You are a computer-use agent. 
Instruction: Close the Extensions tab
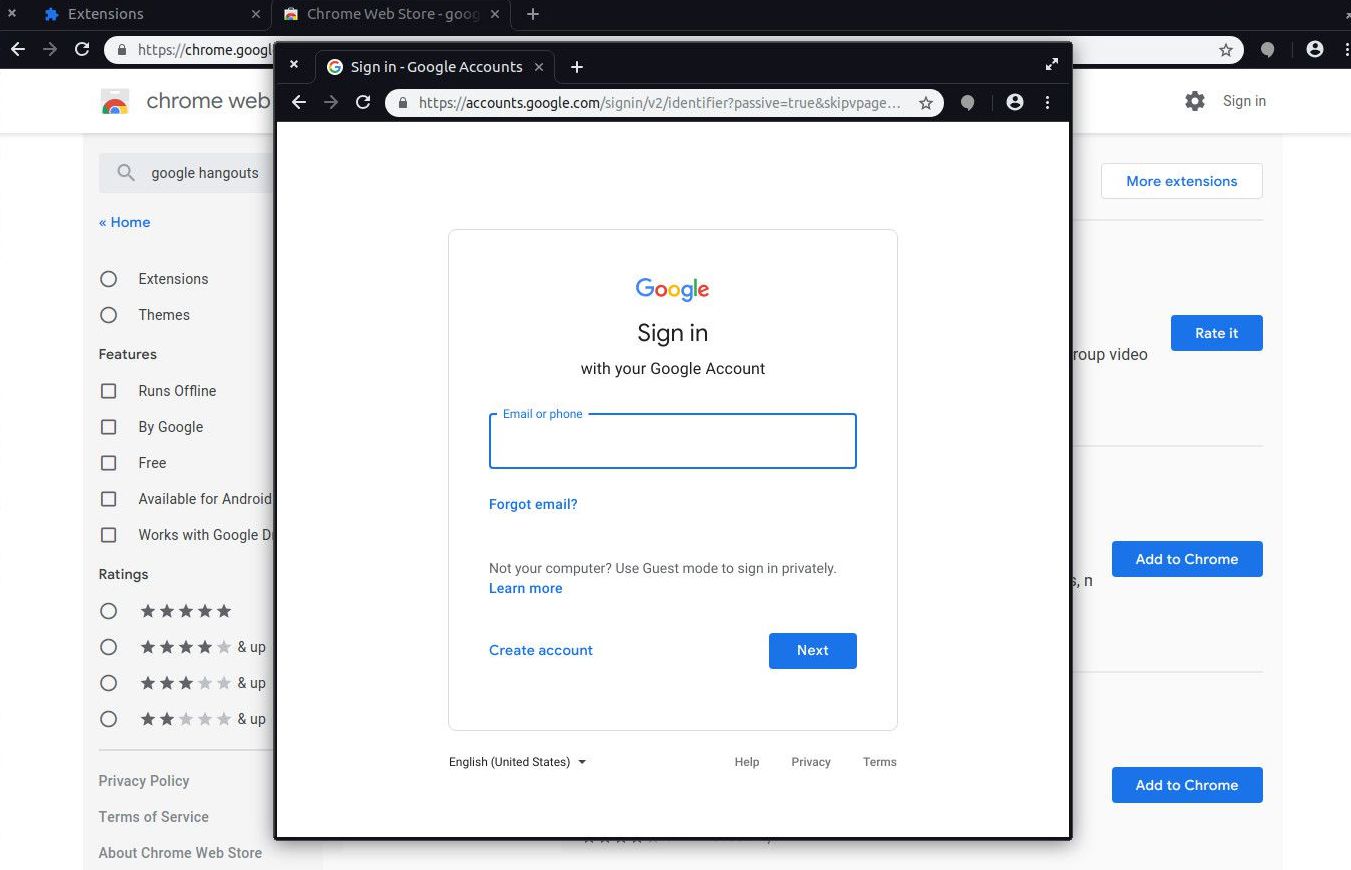(255, 14)
